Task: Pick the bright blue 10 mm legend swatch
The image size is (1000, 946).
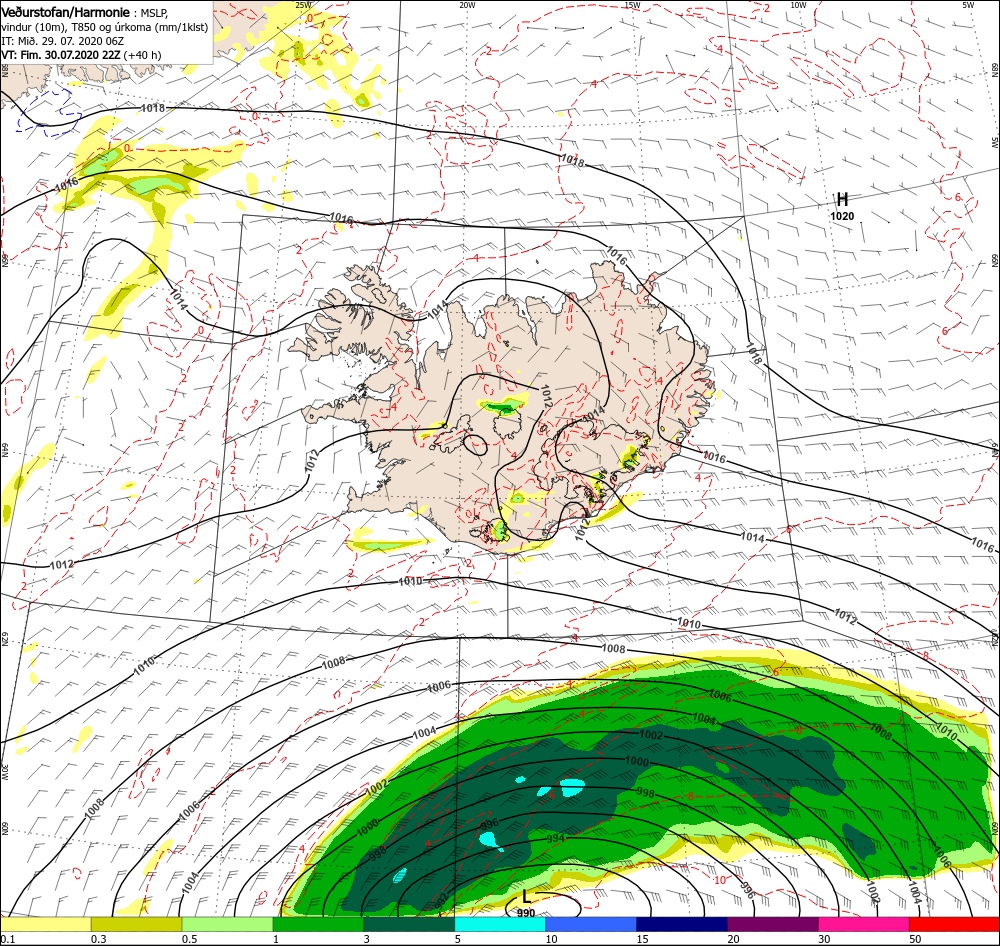Action: (591, 924)
